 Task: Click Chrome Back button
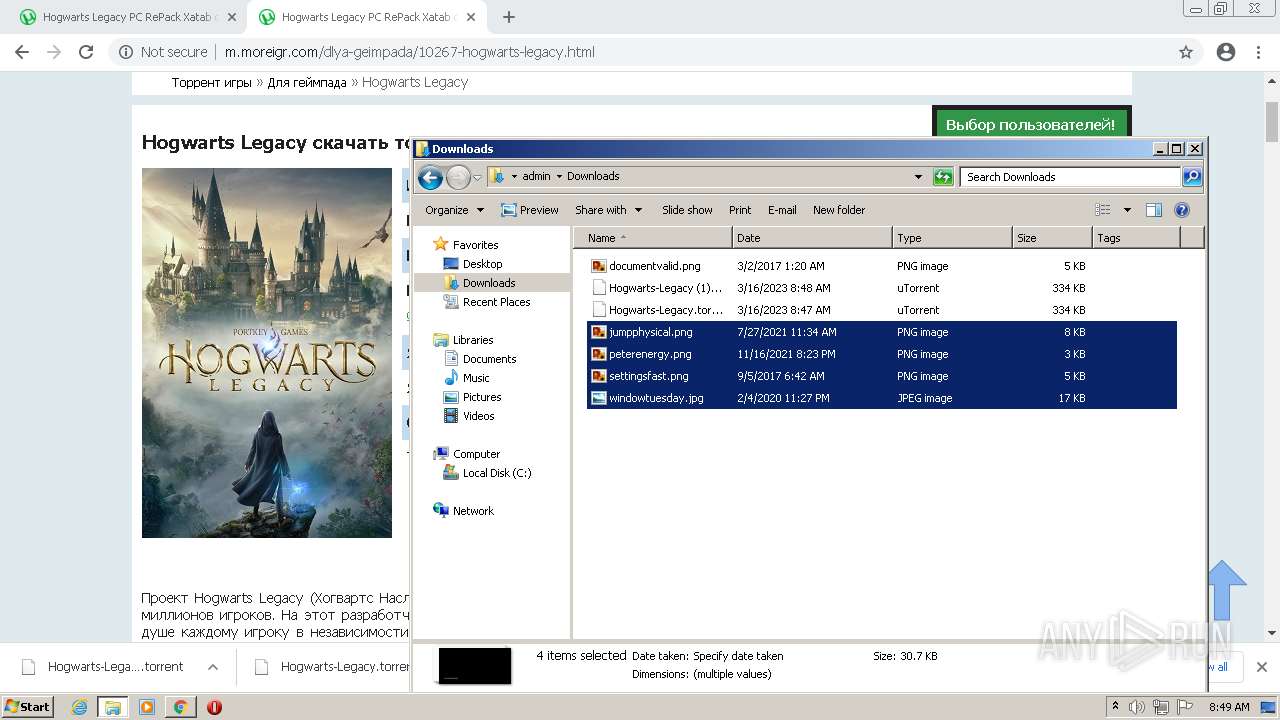coord(22,52)
